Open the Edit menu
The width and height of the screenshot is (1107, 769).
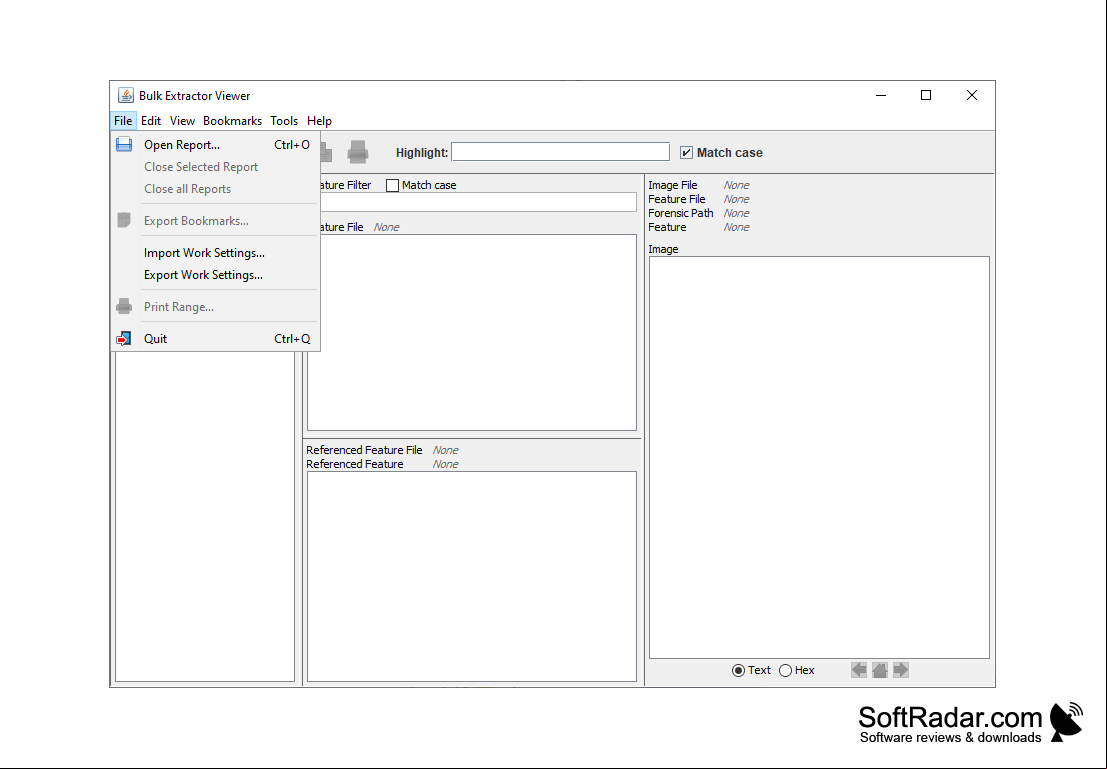point(150,121)
